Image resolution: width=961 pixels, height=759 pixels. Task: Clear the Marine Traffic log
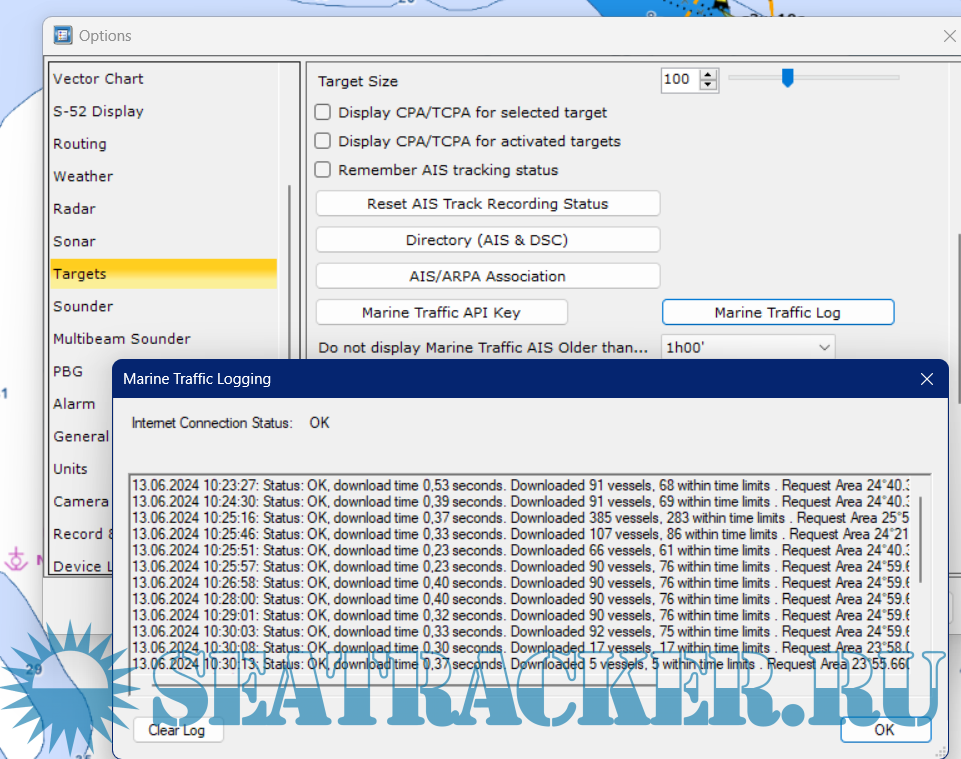(177, 730)
